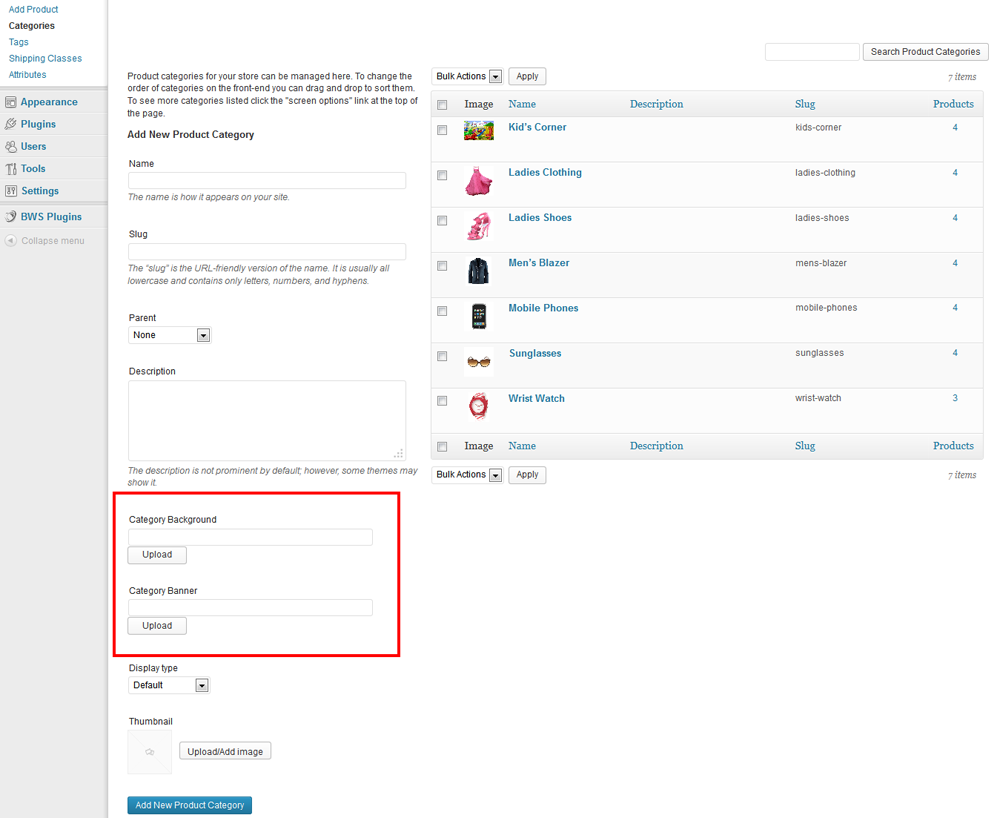Tick the Ladies Clothing row checkbox
Viewport: 1000px width, 818px height.
(442, 175)
